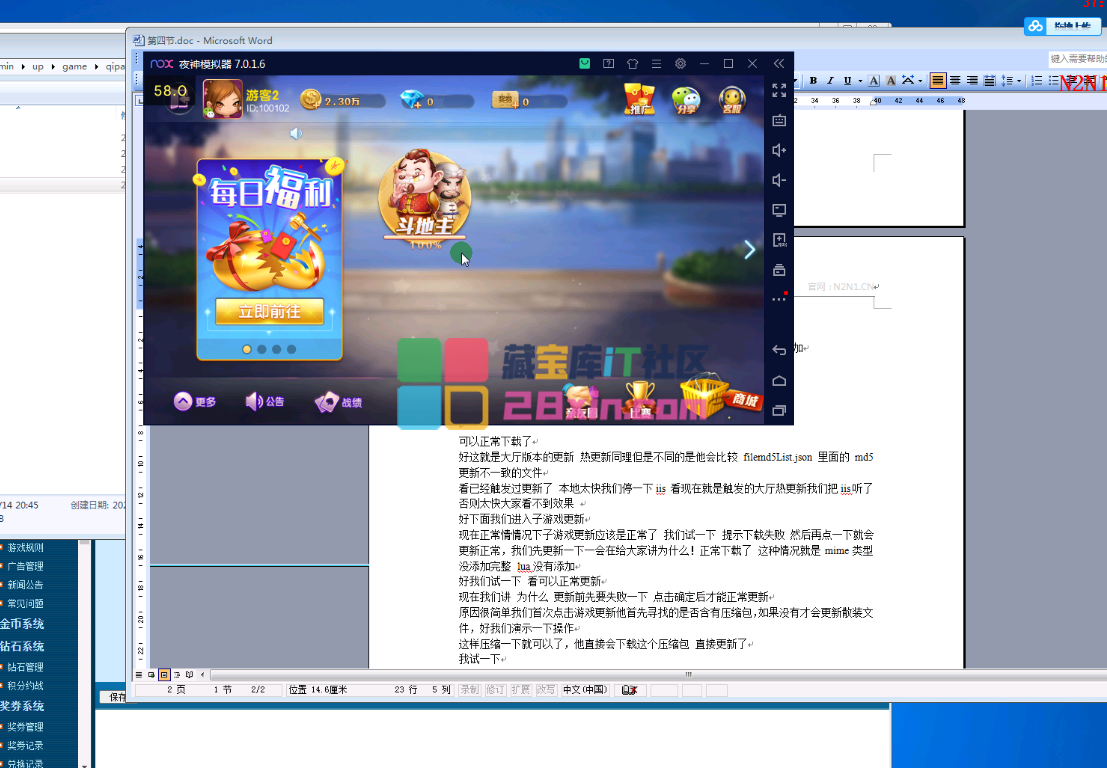Open the 客服 customer service icon

(732, 99)
